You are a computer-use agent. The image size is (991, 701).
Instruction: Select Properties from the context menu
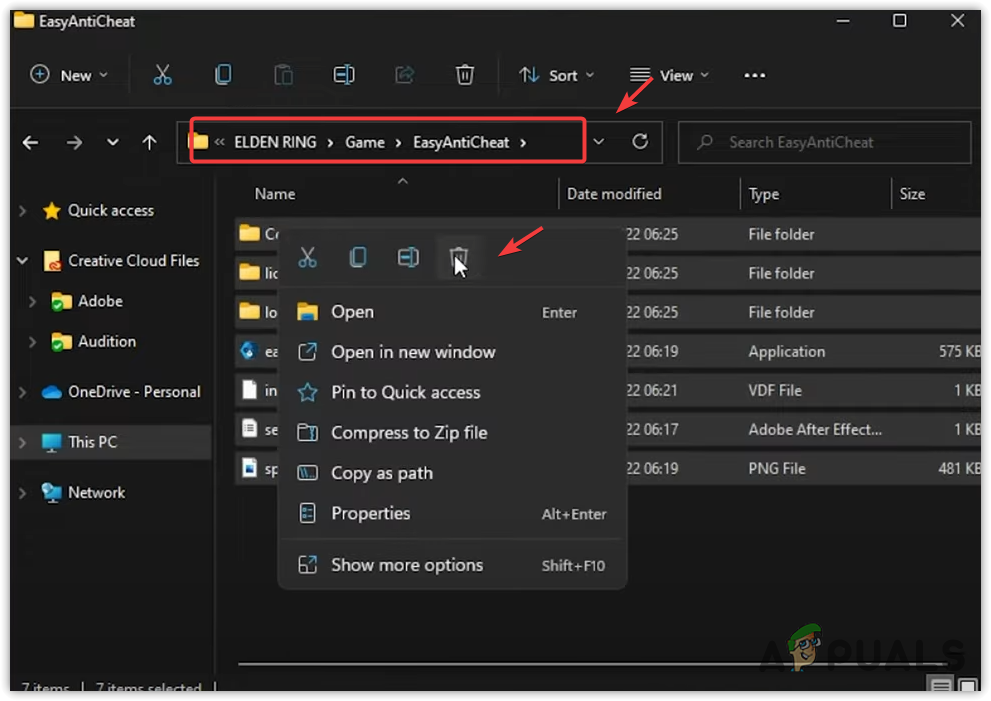pyautogui.click(x=370, y=513)
